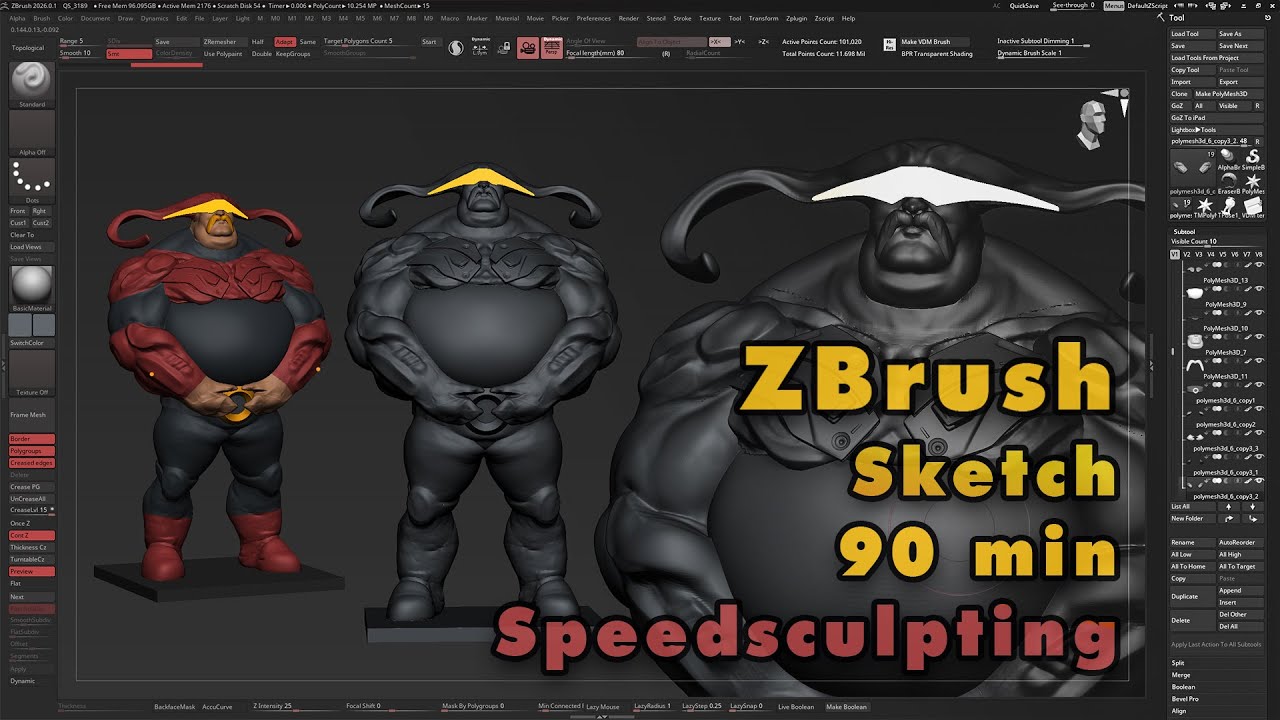Collapse the Tool palette header
Screen dimensions: 1280x720
coord(1176,17)
